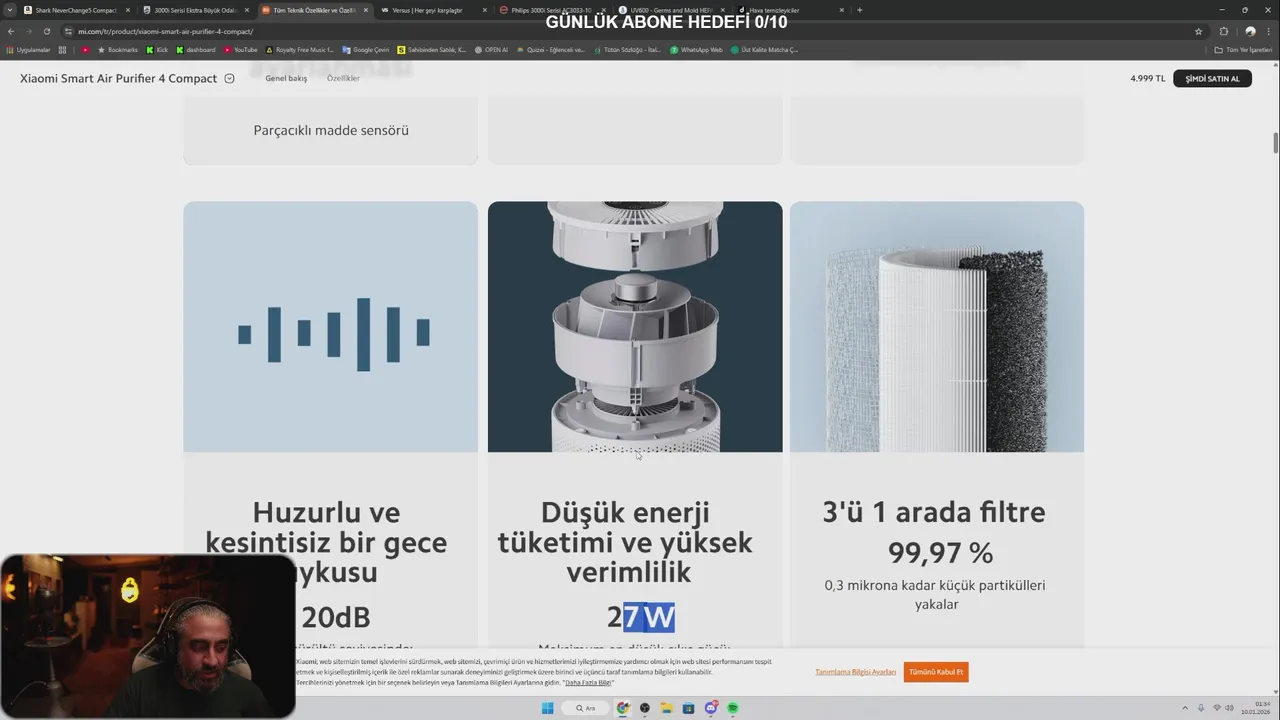Viewport: 1280px width, 720px height.
Task: Open the Windows Start menu
Action: click(x=547, y=708)
